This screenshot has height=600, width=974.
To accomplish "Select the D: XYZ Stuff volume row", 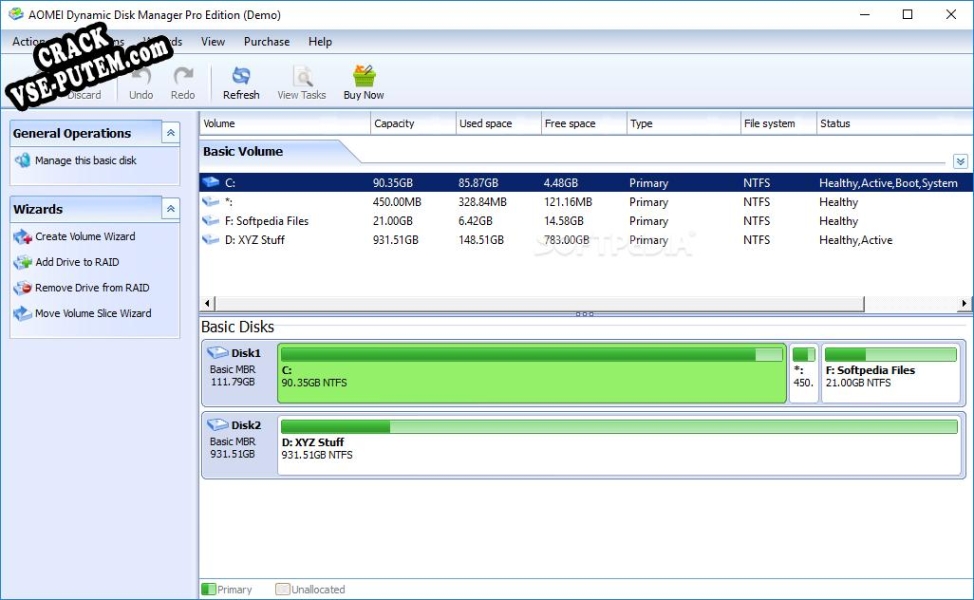I will 586,239.
